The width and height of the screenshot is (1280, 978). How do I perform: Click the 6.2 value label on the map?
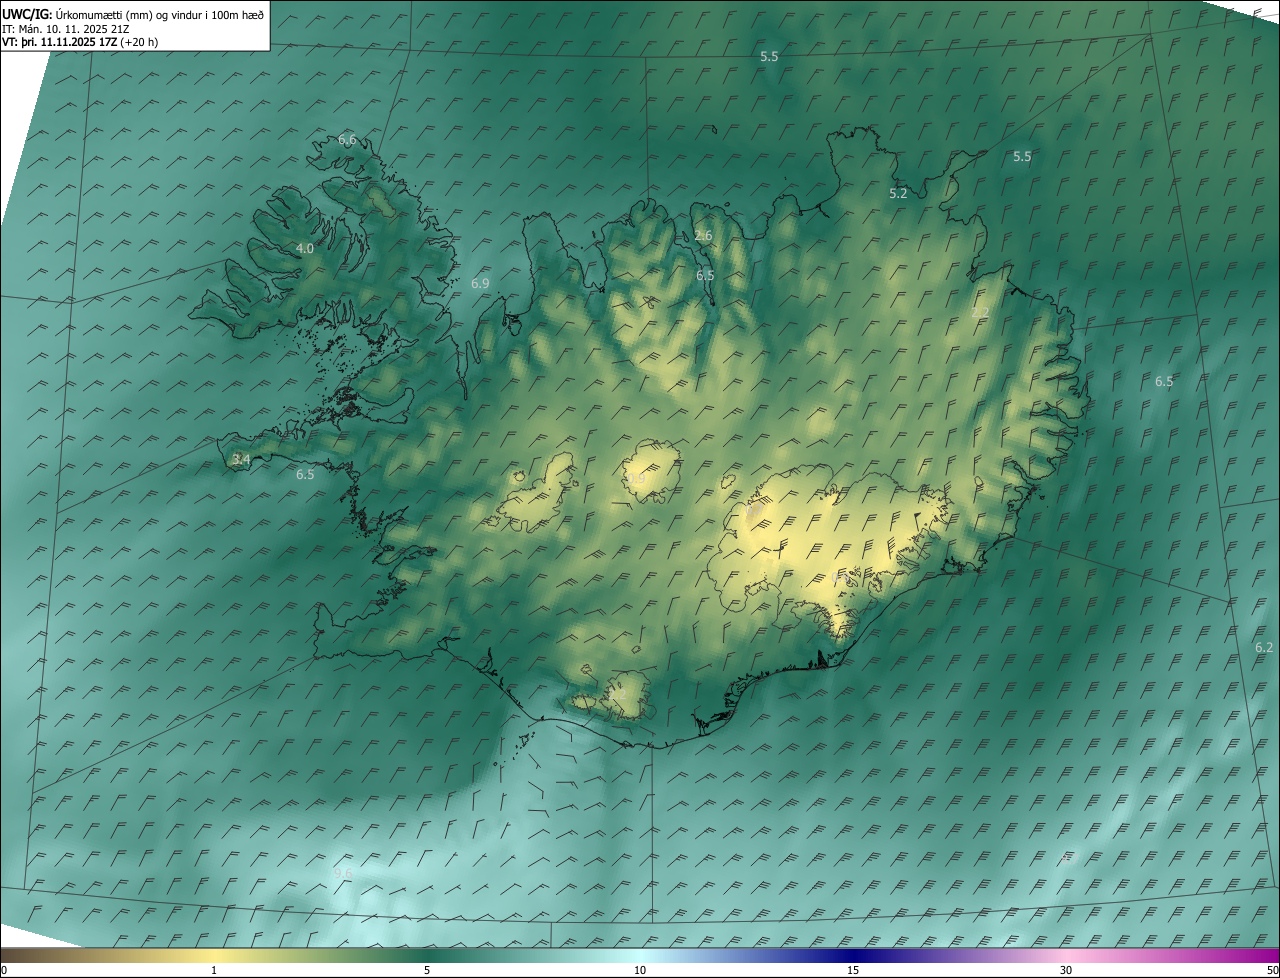click(1264, 648)
